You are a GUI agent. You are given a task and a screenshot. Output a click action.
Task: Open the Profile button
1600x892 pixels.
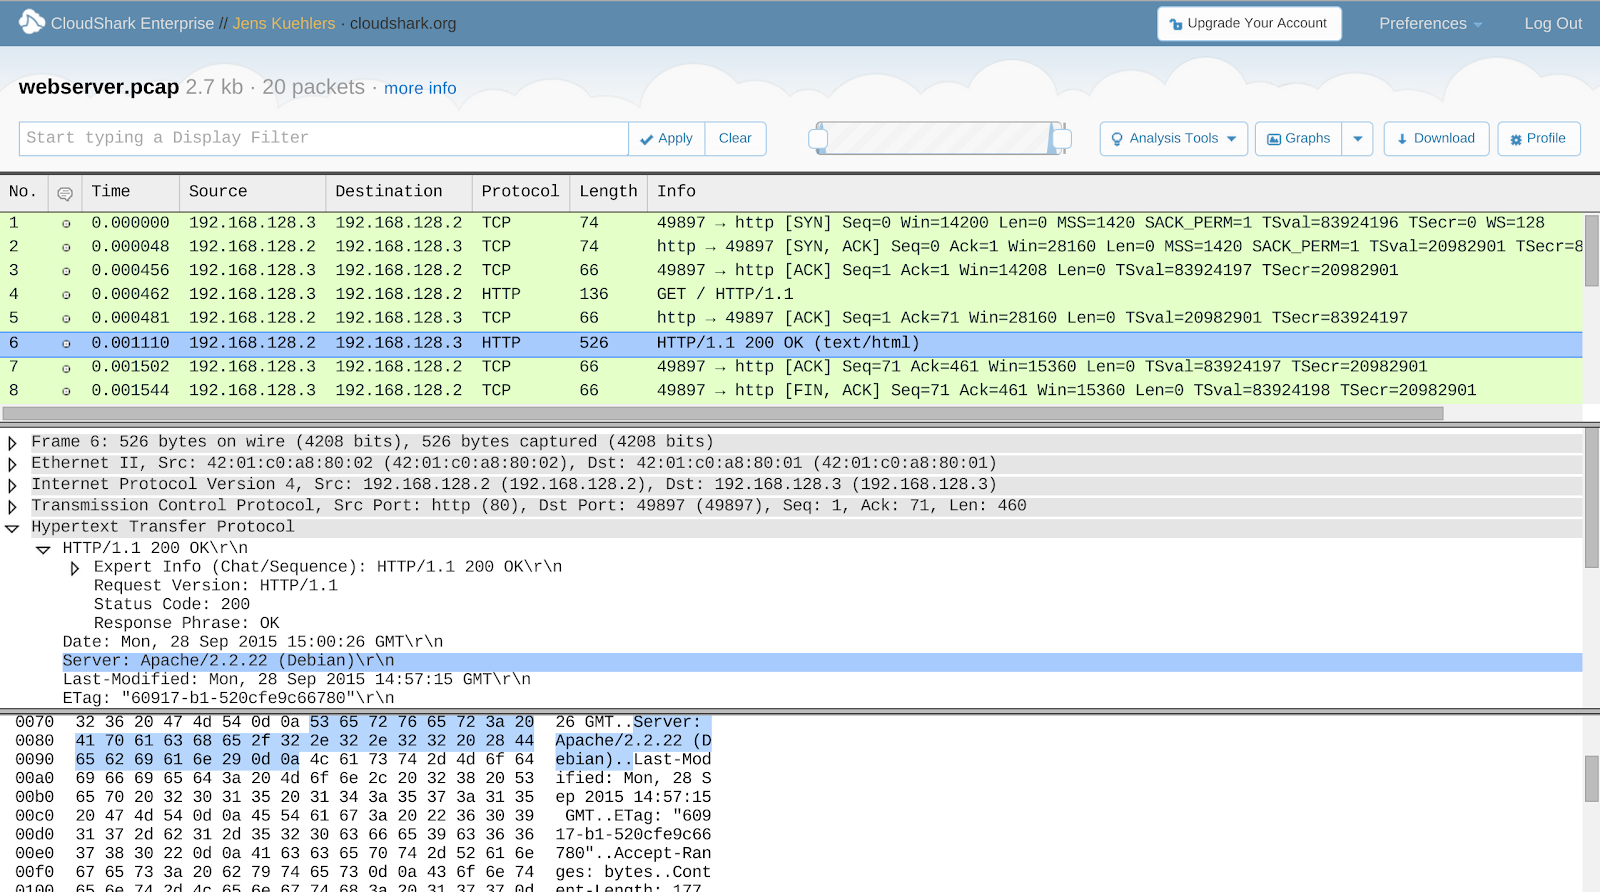tap(1539, 139)
